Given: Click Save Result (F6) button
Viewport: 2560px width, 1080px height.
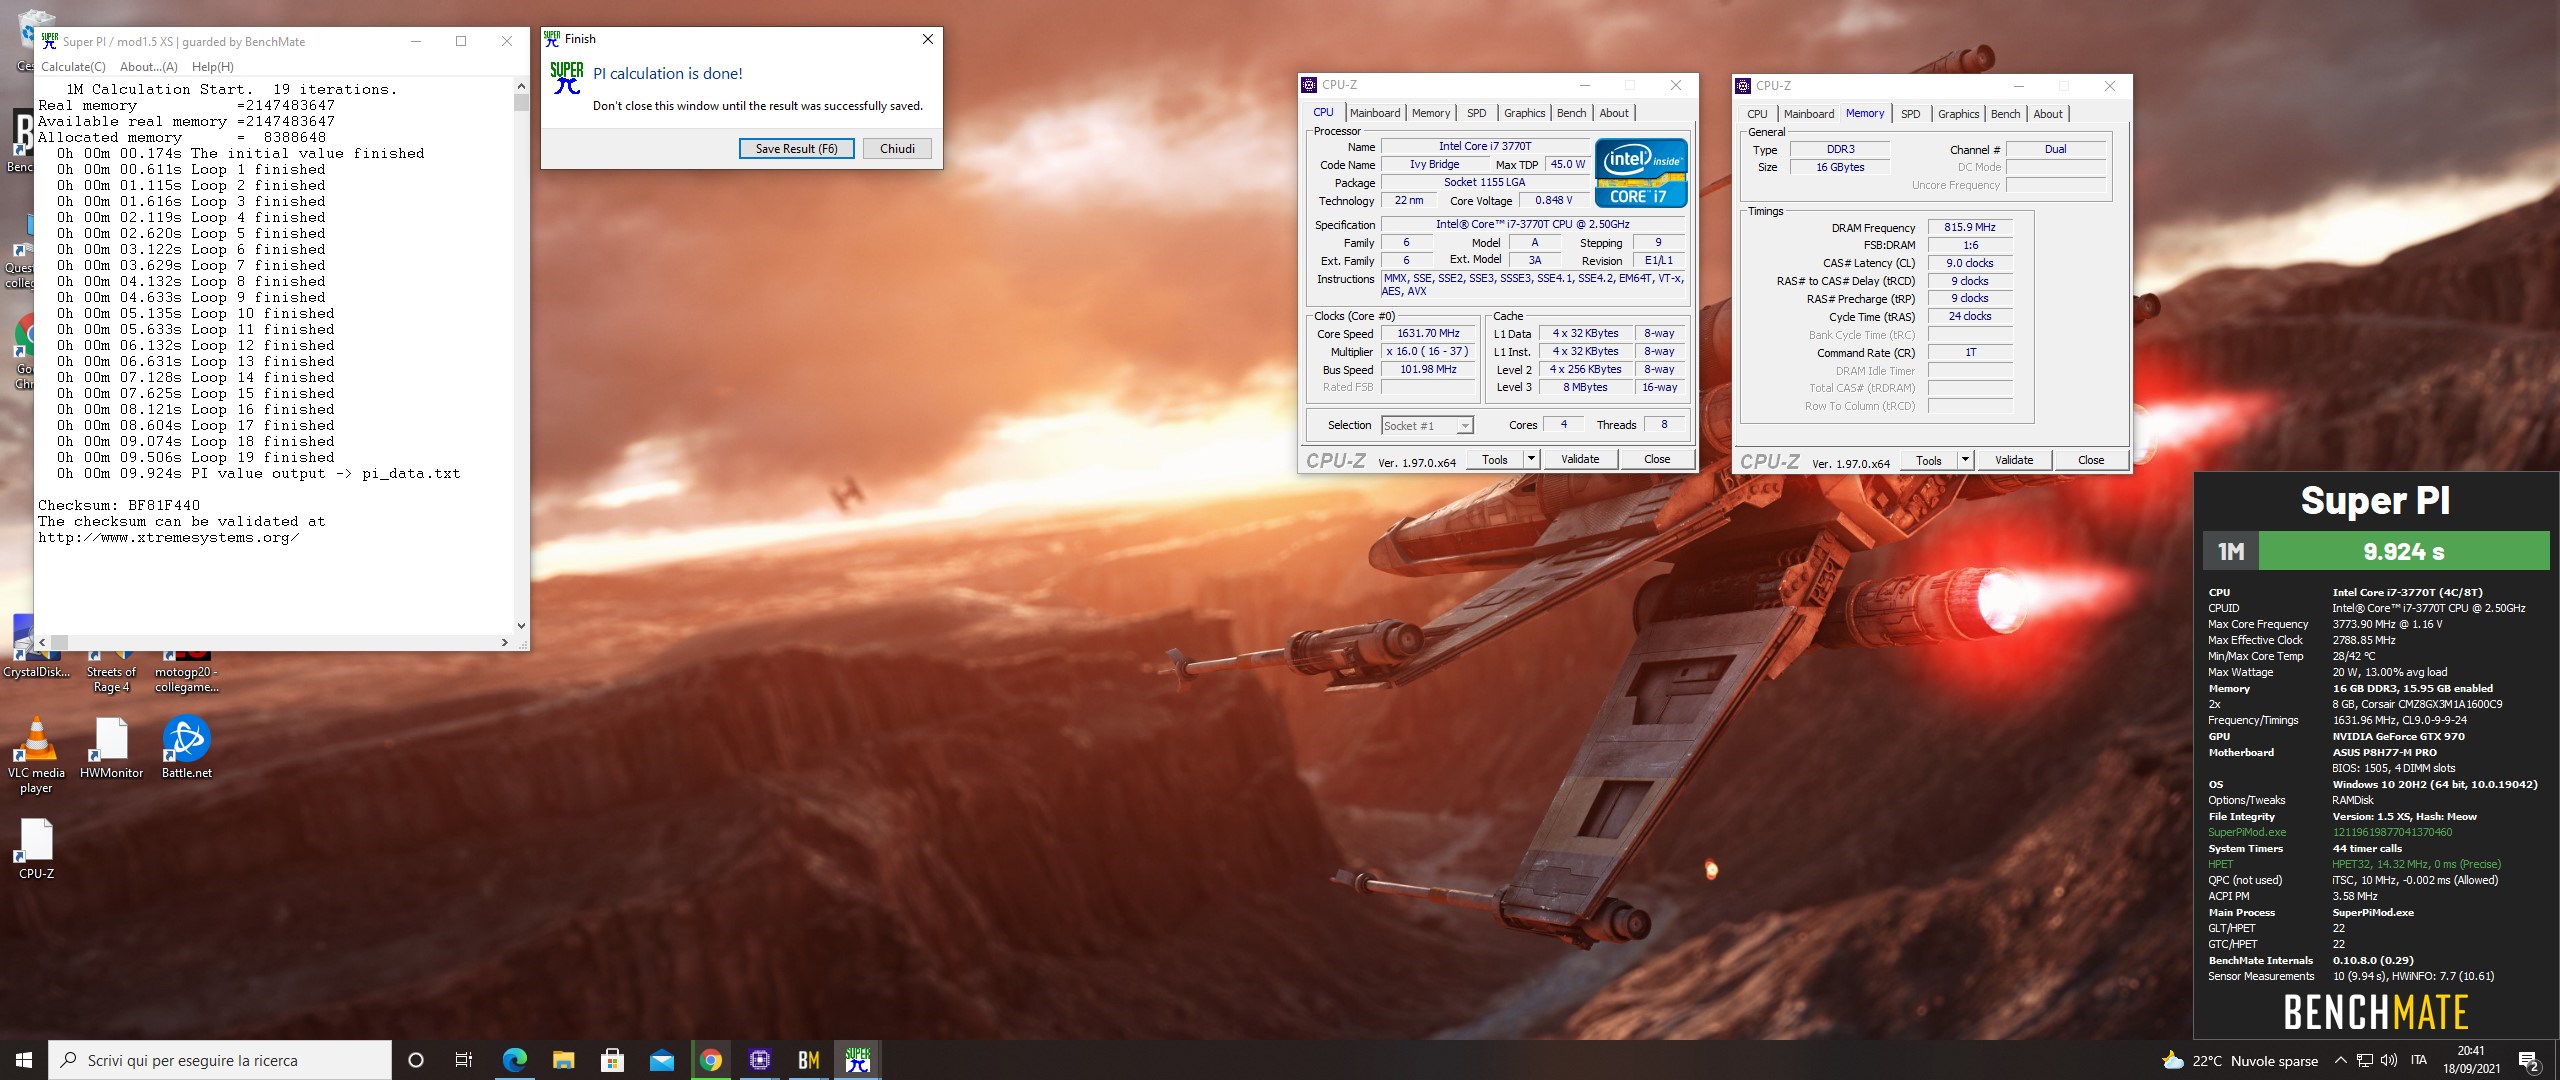Looking at the screenshot, I should coord(796,149).
